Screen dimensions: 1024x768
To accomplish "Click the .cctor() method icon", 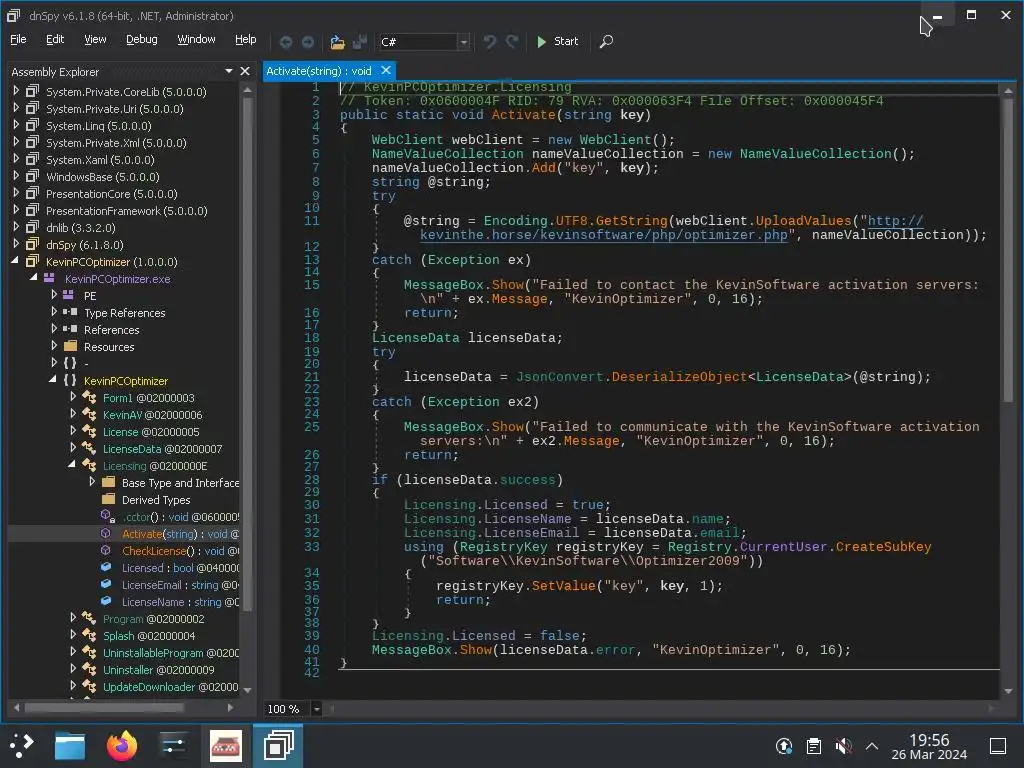I will coord(108,516).
